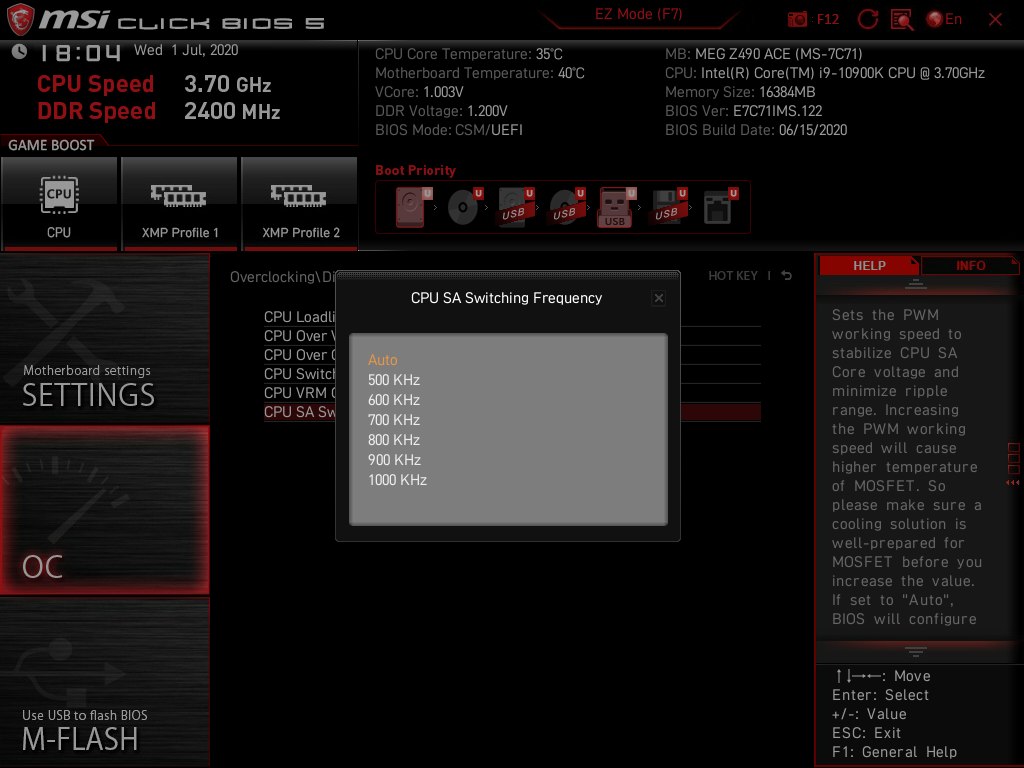Click the network boot icon in Boot Priority
This screenshot has height=768, width=1024.
tap(718, 206)
